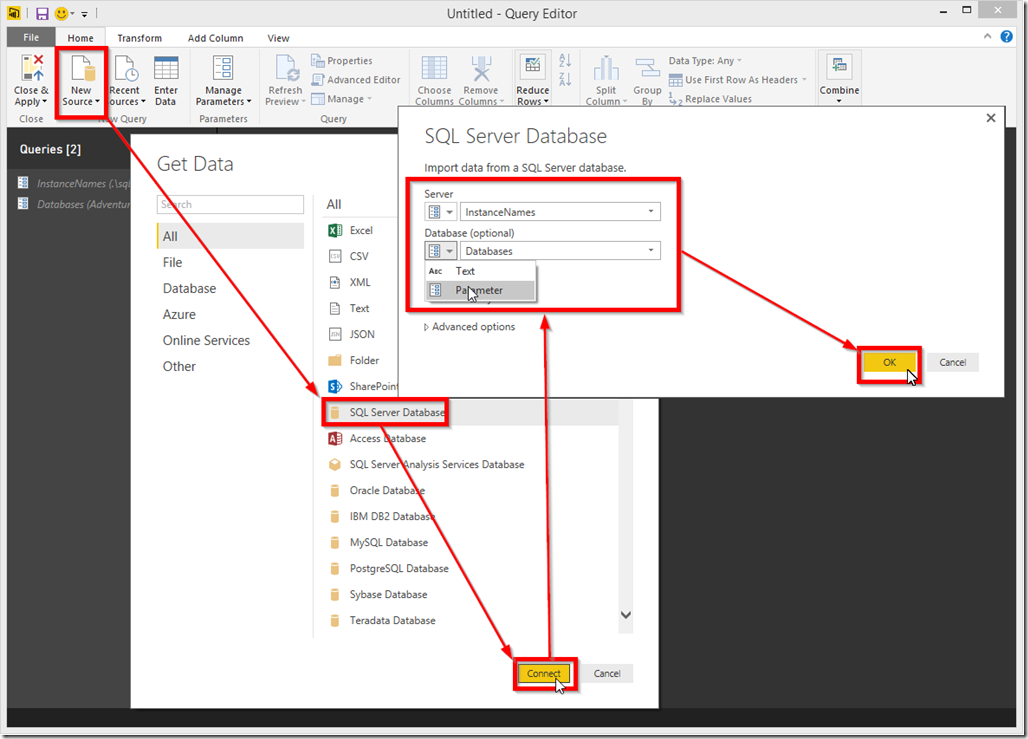Viewport: 1028px width, 739px height.
Task: Open the Server input type dropdown
Action: pos(441,212)
